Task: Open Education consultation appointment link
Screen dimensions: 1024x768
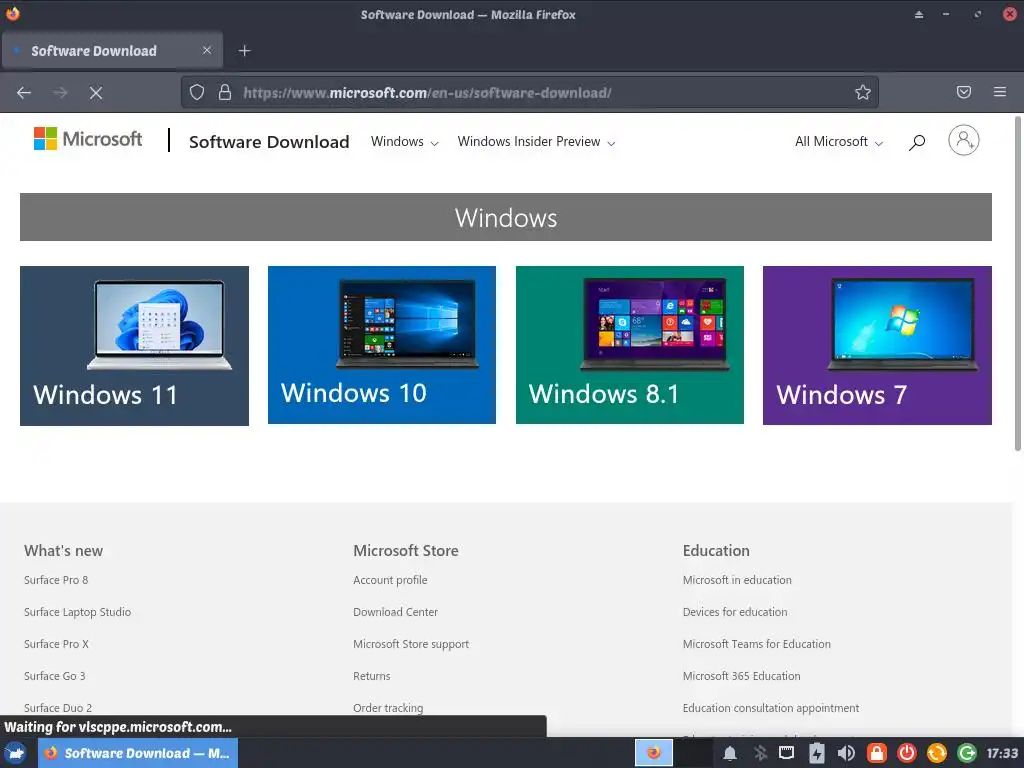Action: coord(771,708)
